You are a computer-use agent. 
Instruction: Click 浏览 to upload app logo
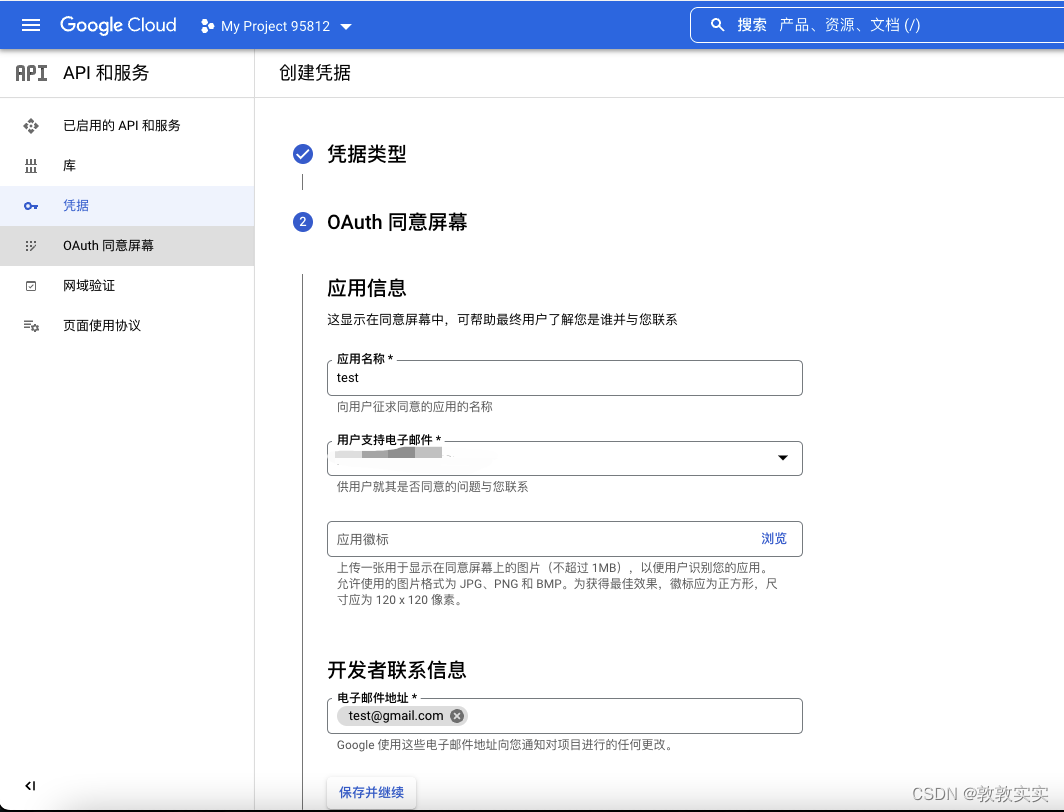click(773, 539)
